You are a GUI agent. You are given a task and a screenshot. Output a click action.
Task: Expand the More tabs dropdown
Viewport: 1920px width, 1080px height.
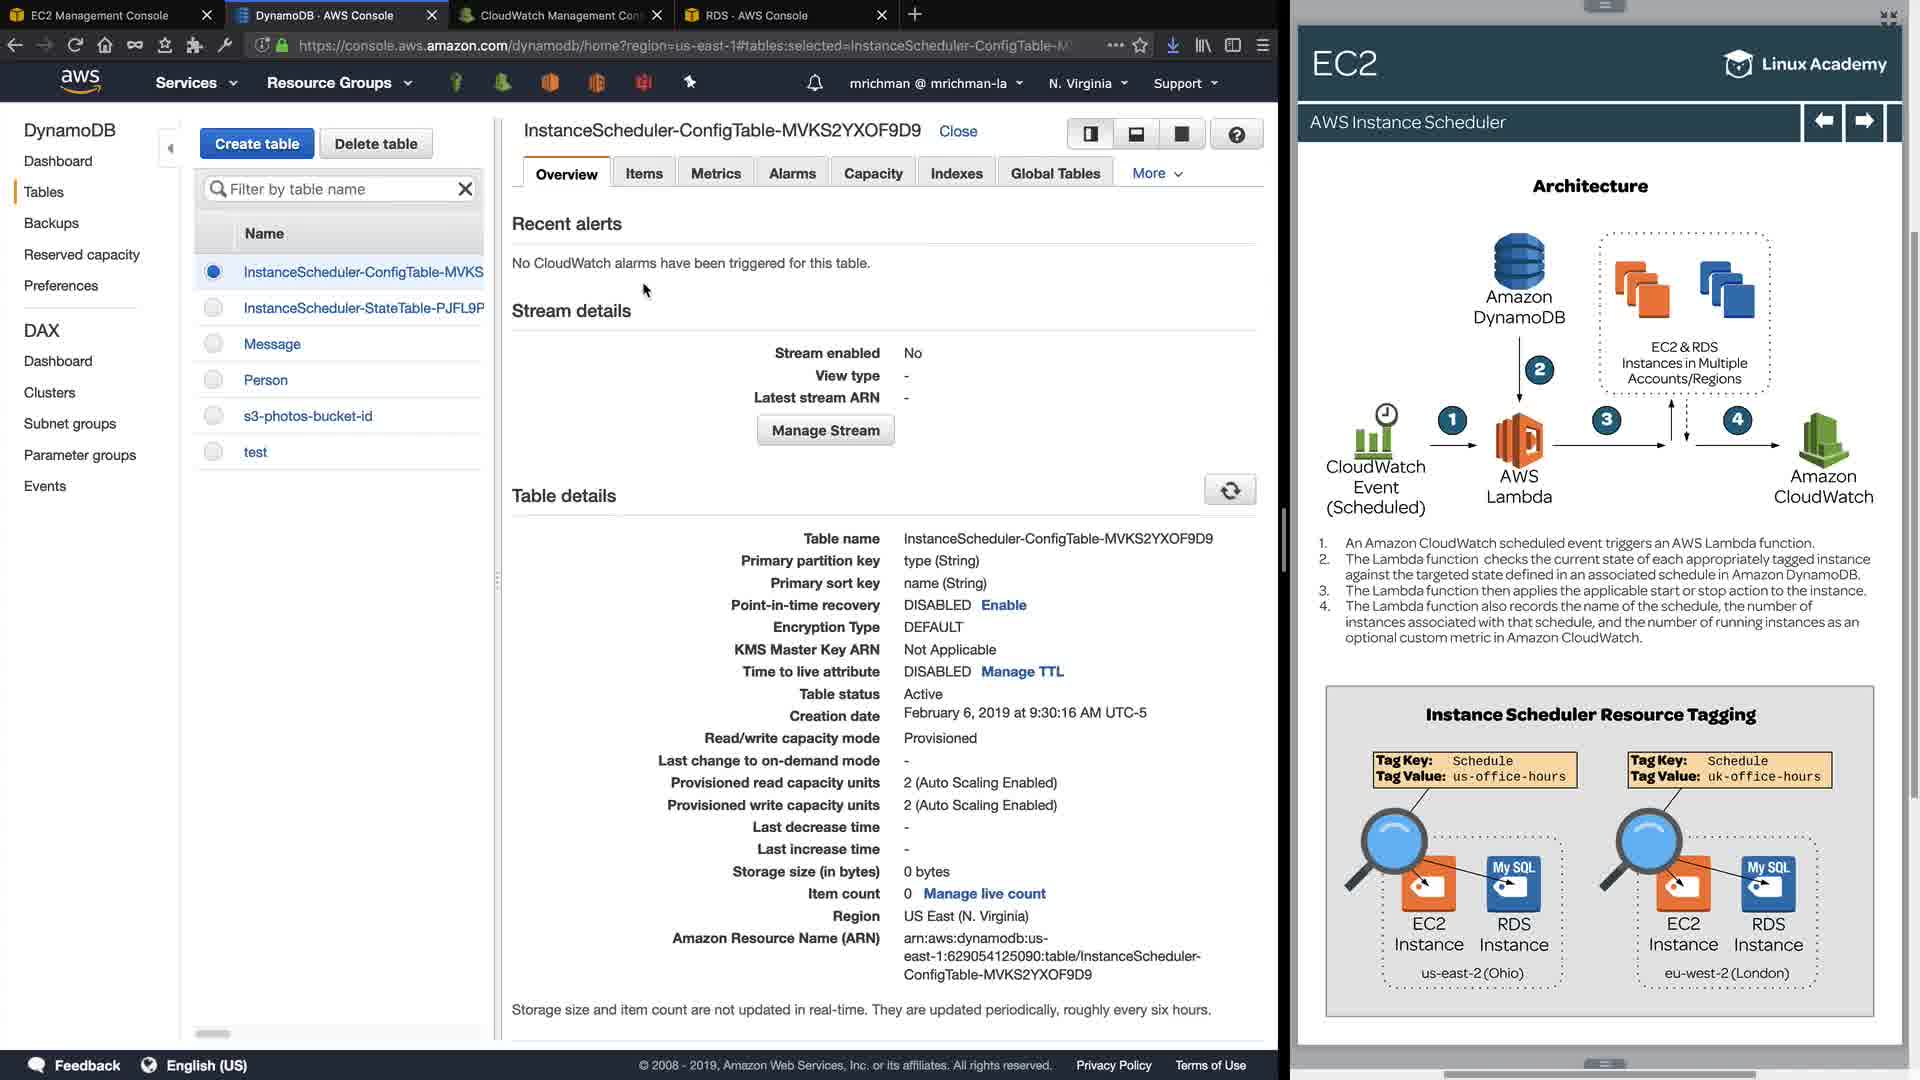1157,173
